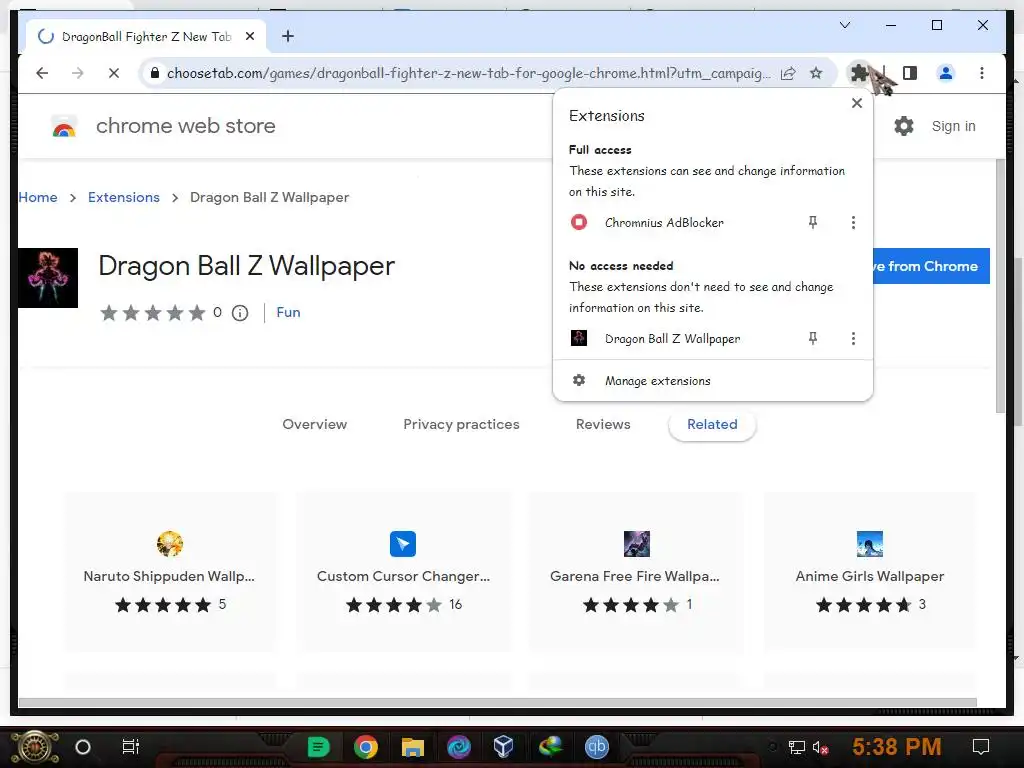Open Chrome's three-dot main menu

[982, 72]
